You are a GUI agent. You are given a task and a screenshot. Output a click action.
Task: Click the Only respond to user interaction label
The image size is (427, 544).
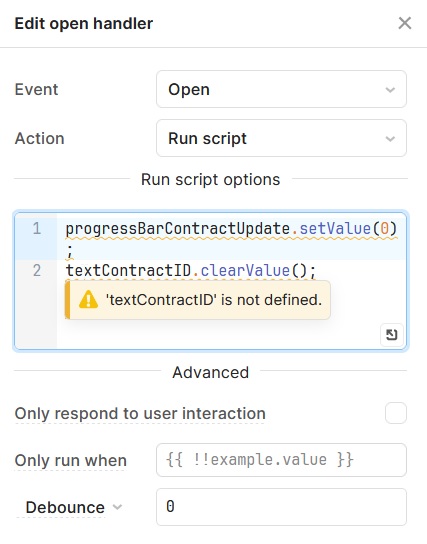point(140,414)
